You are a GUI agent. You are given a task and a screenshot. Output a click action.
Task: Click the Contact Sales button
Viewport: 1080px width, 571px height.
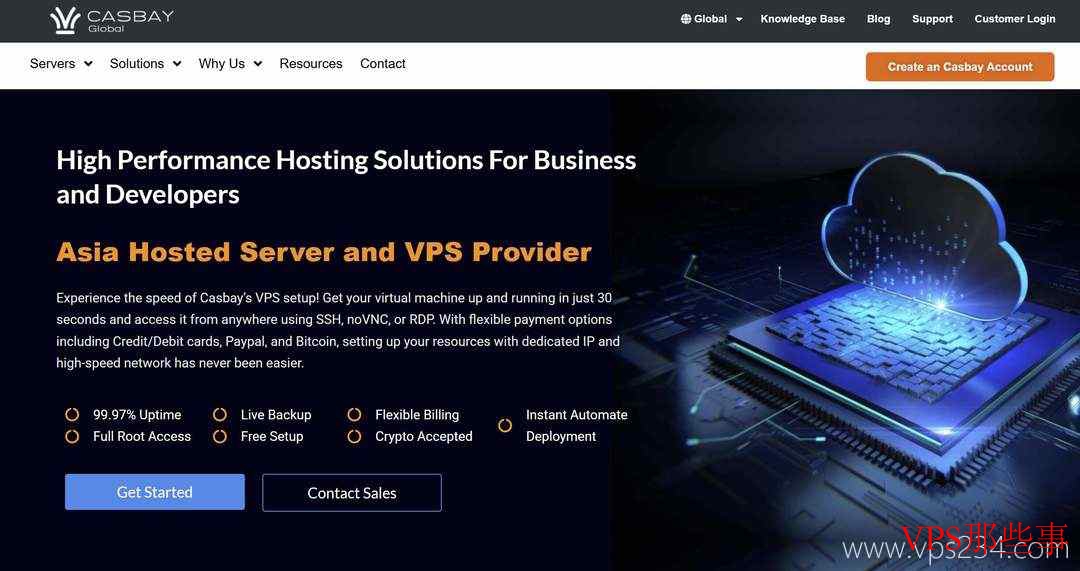(x=352, y=492)
